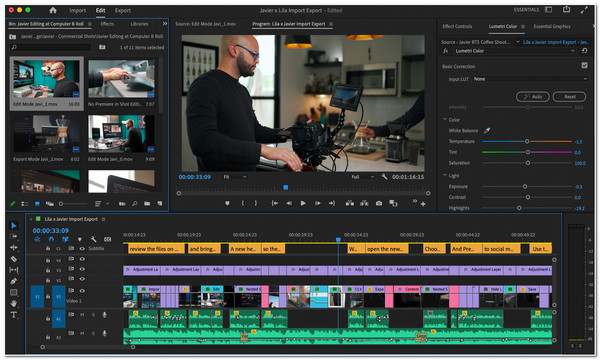Open the Fit zoom level dropdown

[x=234, y=177]
